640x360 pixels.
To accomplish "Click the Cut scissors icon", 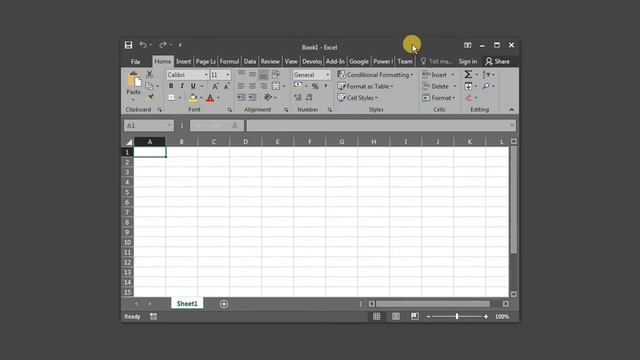I will click(x=149, y=75).
